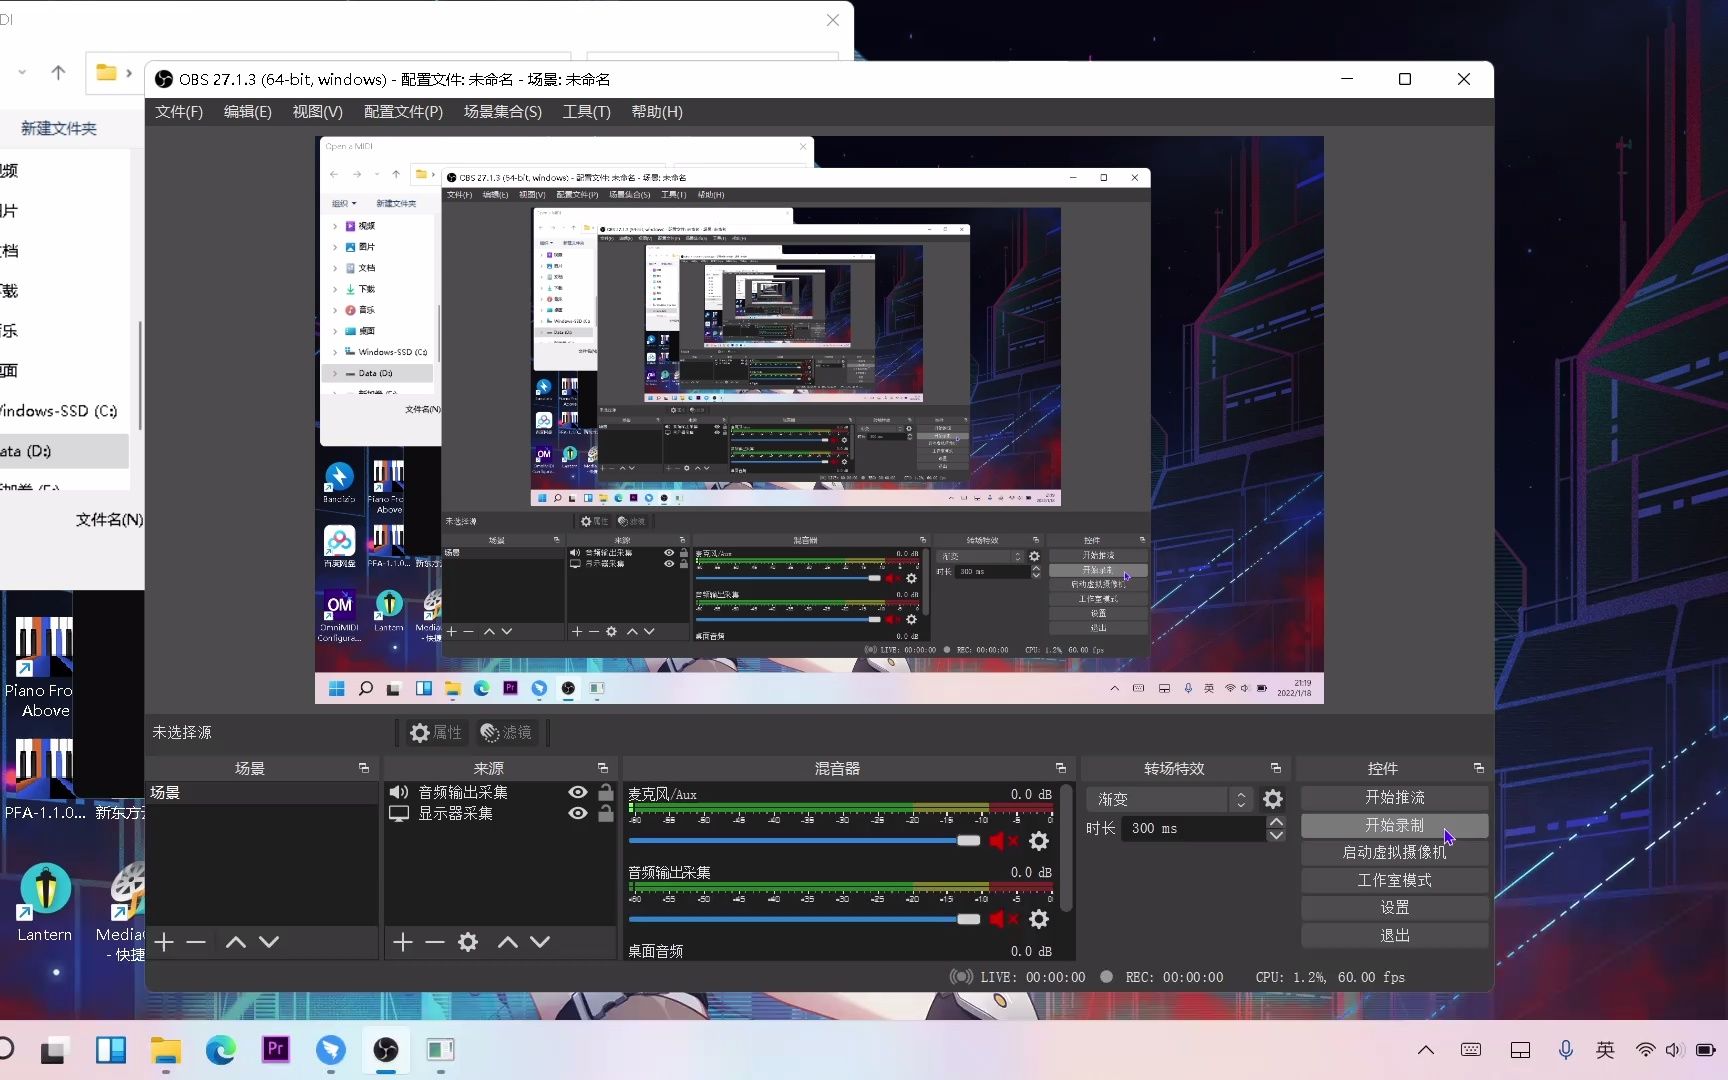Open transition properties gear next to 渐变
This screenshot has width=1728, height=1080.
[1273, 799]
